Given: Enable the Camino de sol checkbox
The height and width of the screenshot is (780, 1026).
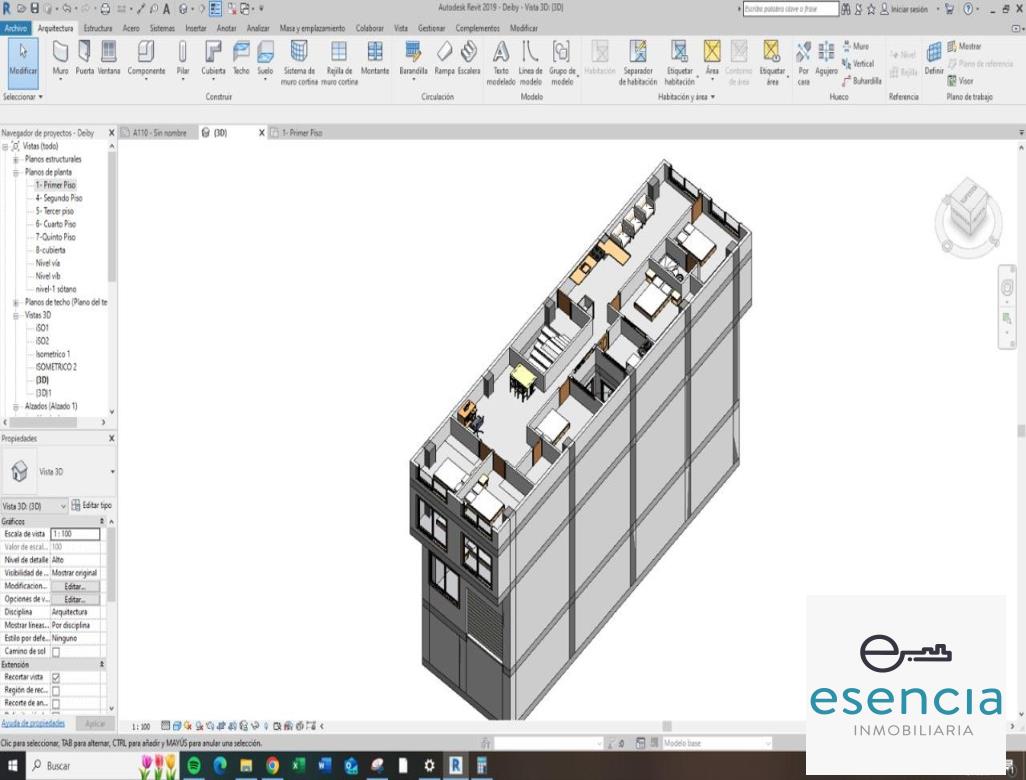Looking at the screenshot, I should 56,652.
